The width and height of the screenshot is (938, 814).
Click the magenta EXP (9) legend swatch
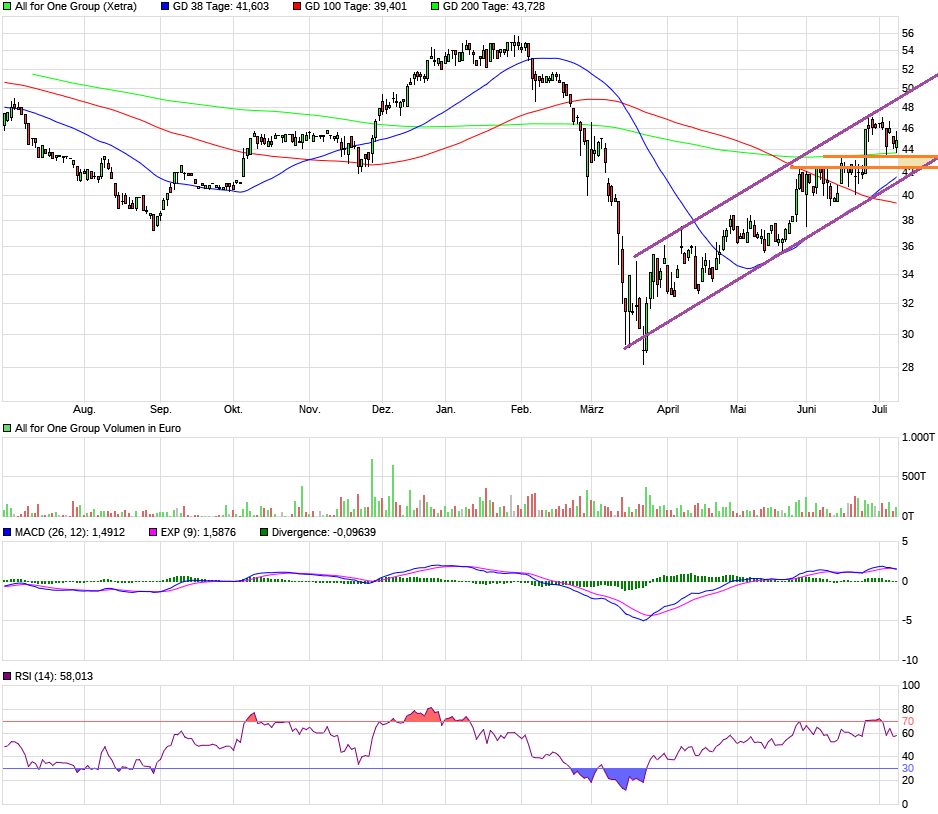coord(153,533)
